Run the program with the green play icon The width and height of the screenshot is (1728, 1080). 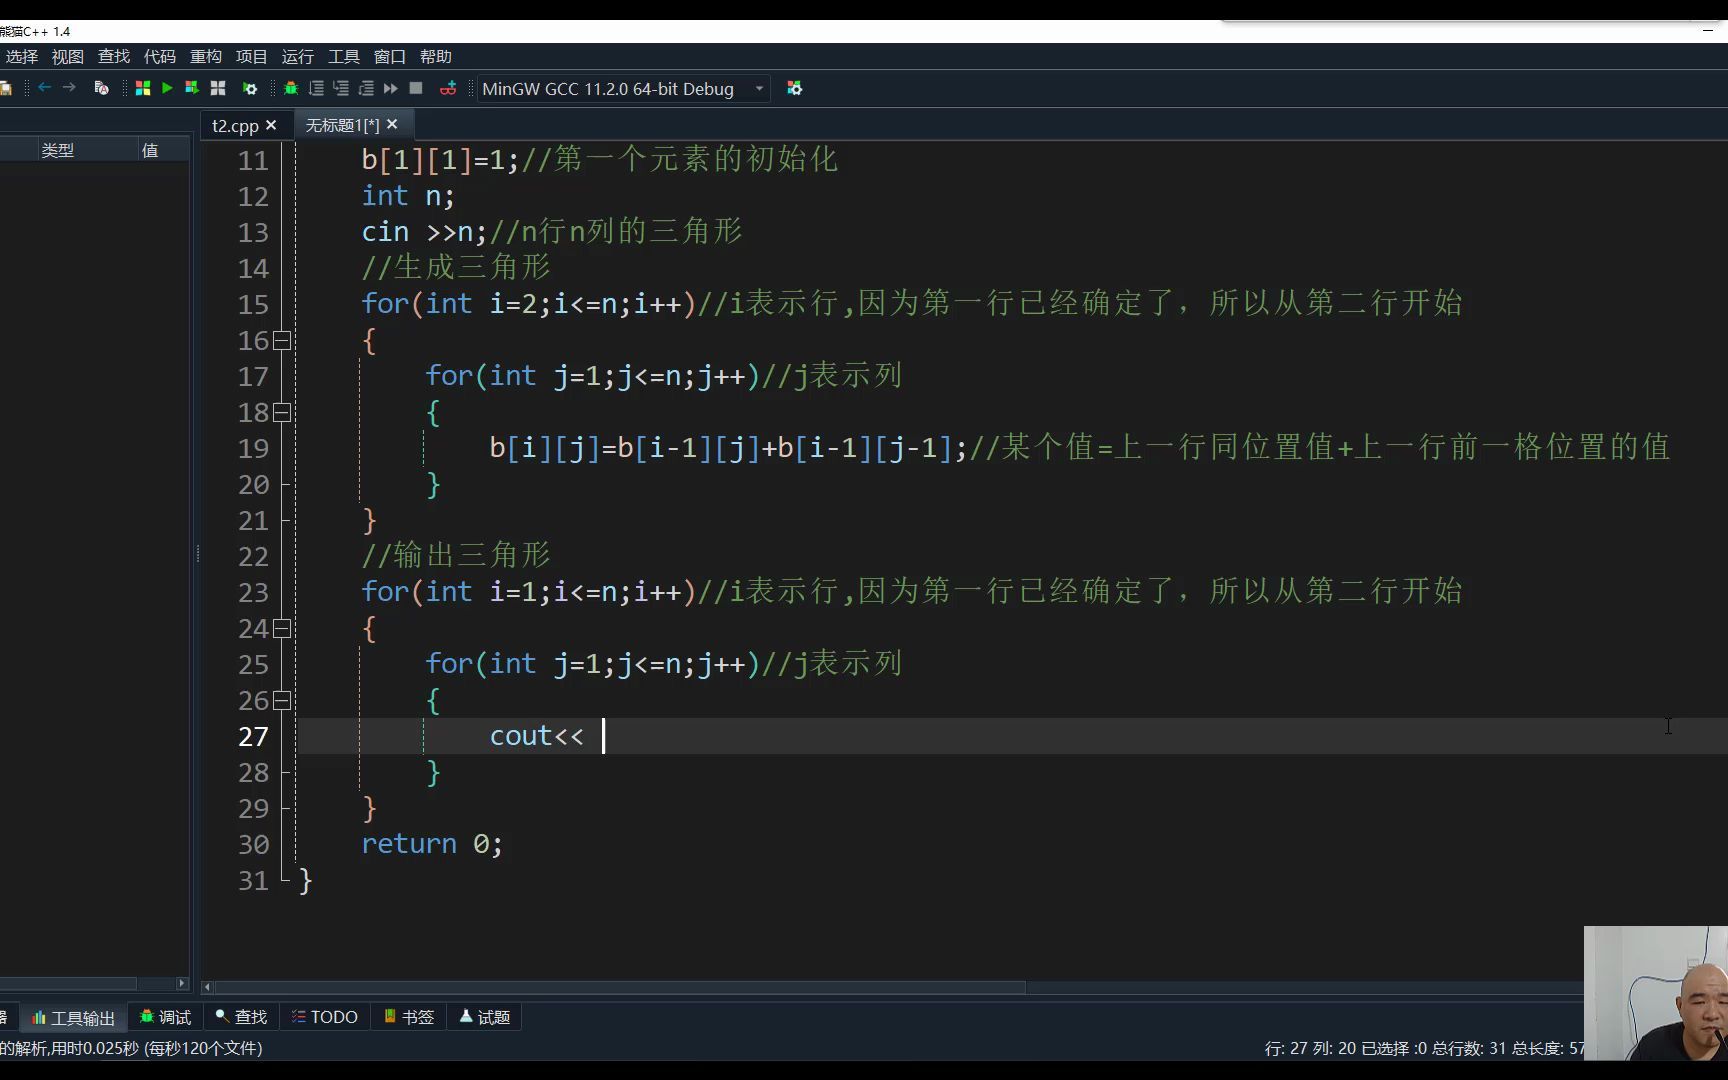click(x=167, y=88)
